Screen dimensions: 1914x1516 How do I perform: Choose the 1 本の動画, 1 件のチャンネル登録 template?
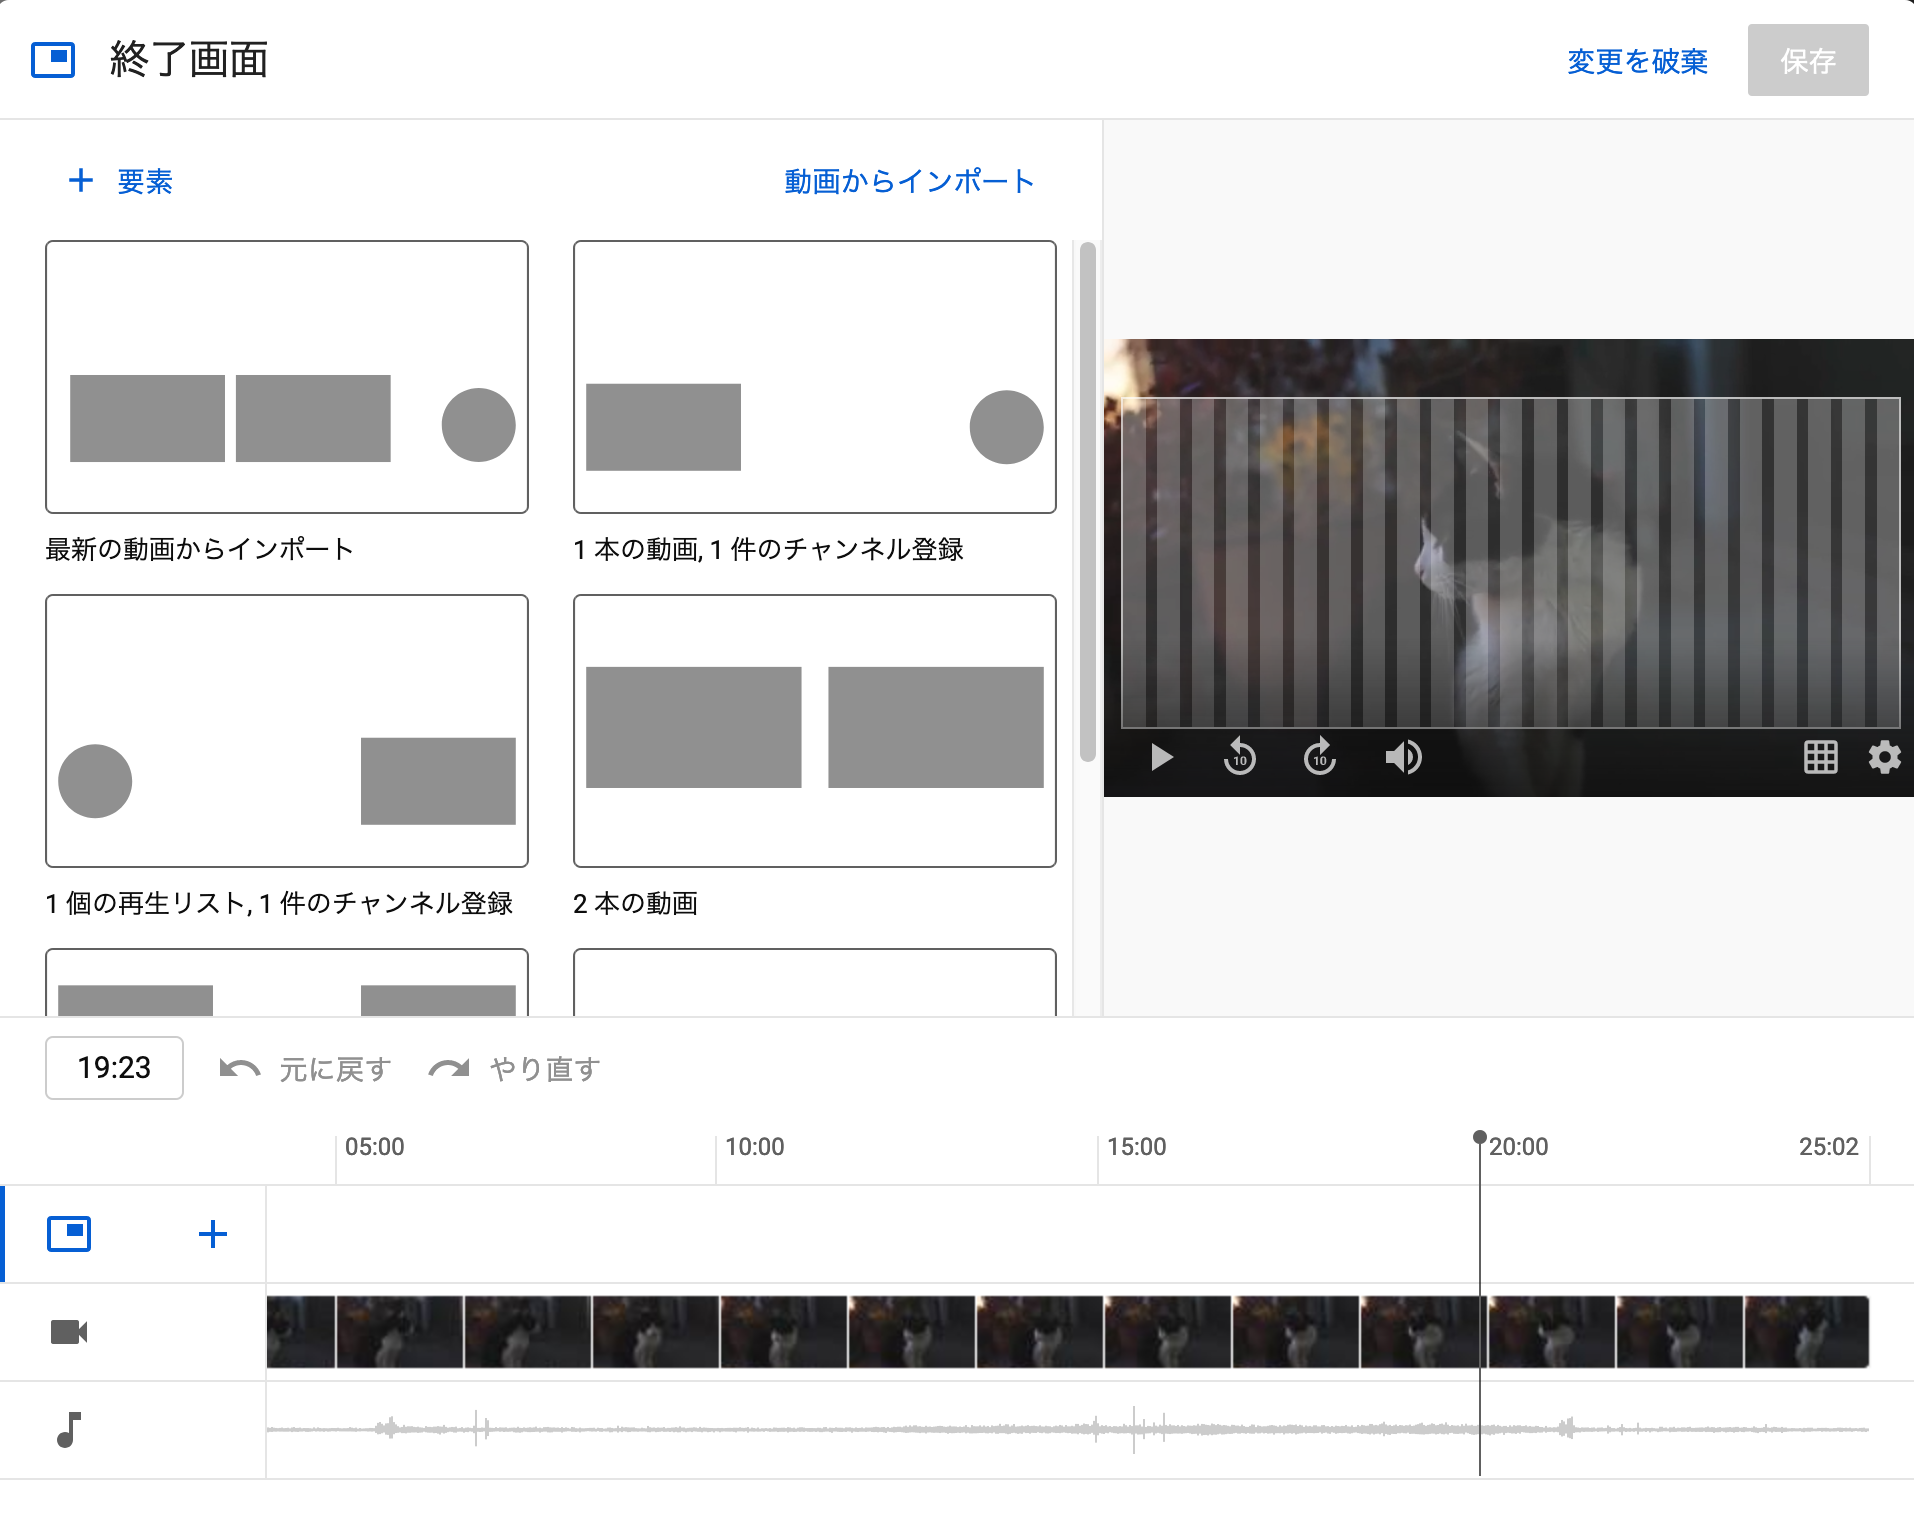coord(814,377)
